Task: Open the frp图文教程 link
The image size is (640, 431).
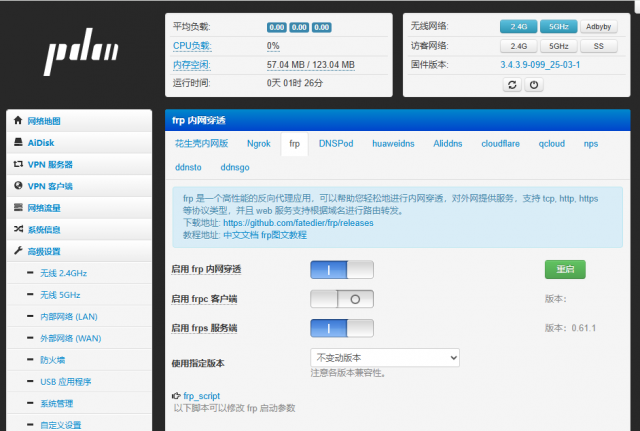Action: [284, 235]
